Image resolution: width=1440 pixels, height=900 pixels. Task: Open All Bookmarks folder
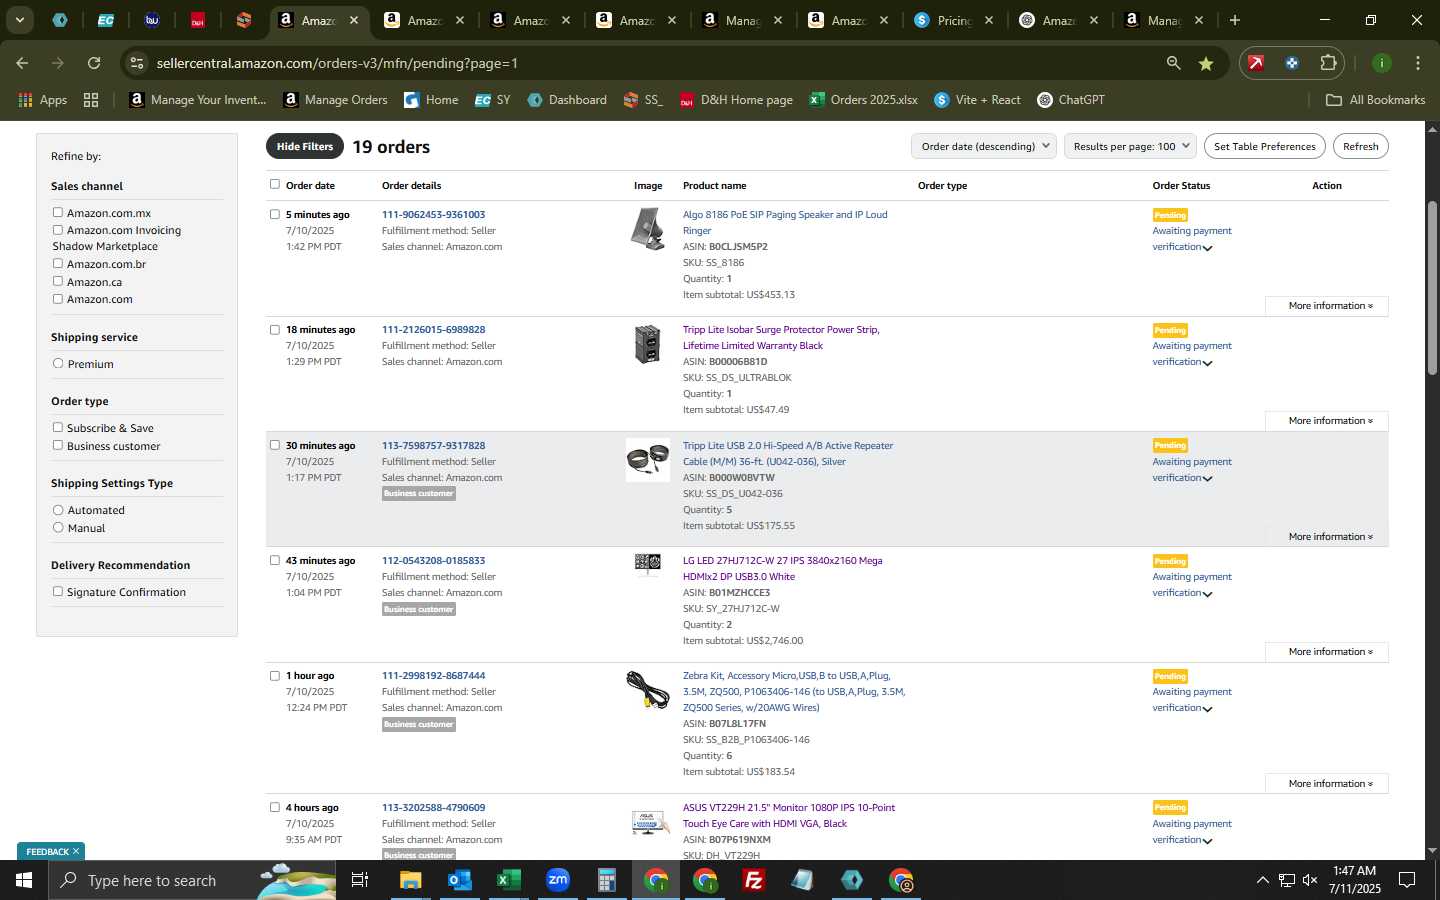[x=1375, y=100]
